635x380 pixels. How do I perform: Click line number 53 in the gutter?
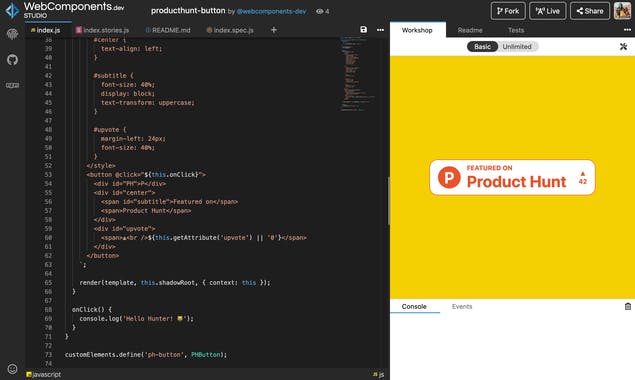click(x=48, y=175)
